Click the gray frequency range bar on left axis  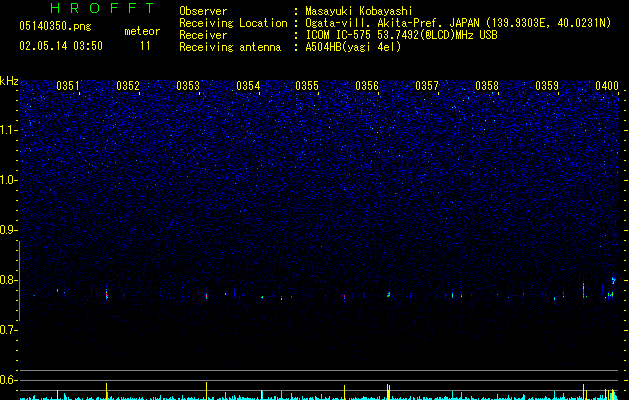(x=19, y=281)
